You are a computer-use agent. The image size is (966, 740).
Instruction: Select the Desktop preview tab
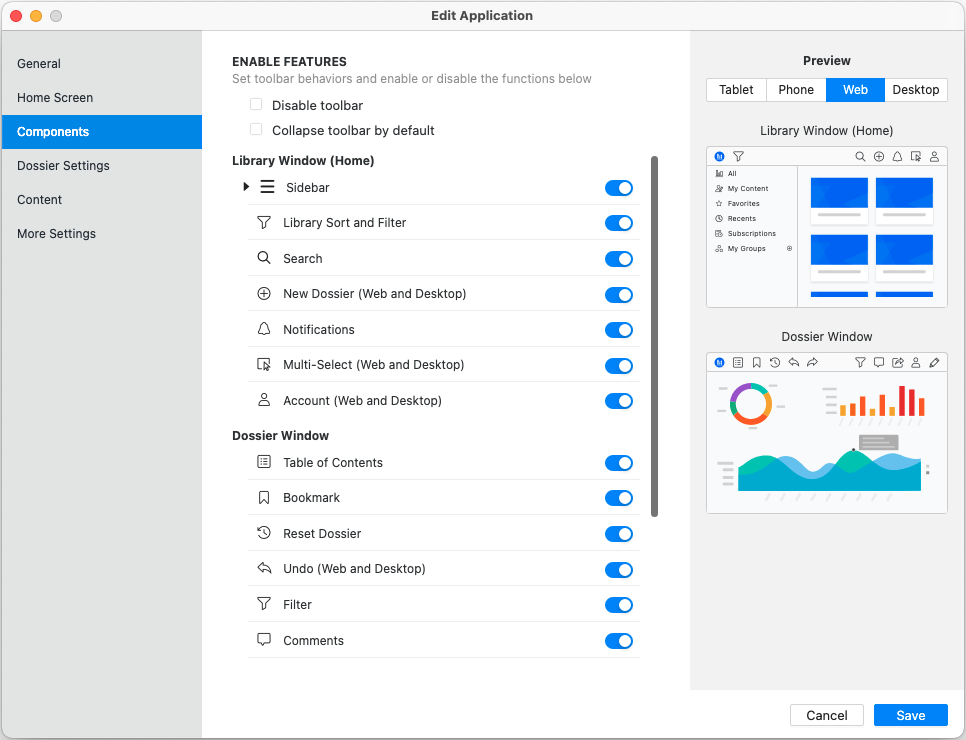point(915,90)
